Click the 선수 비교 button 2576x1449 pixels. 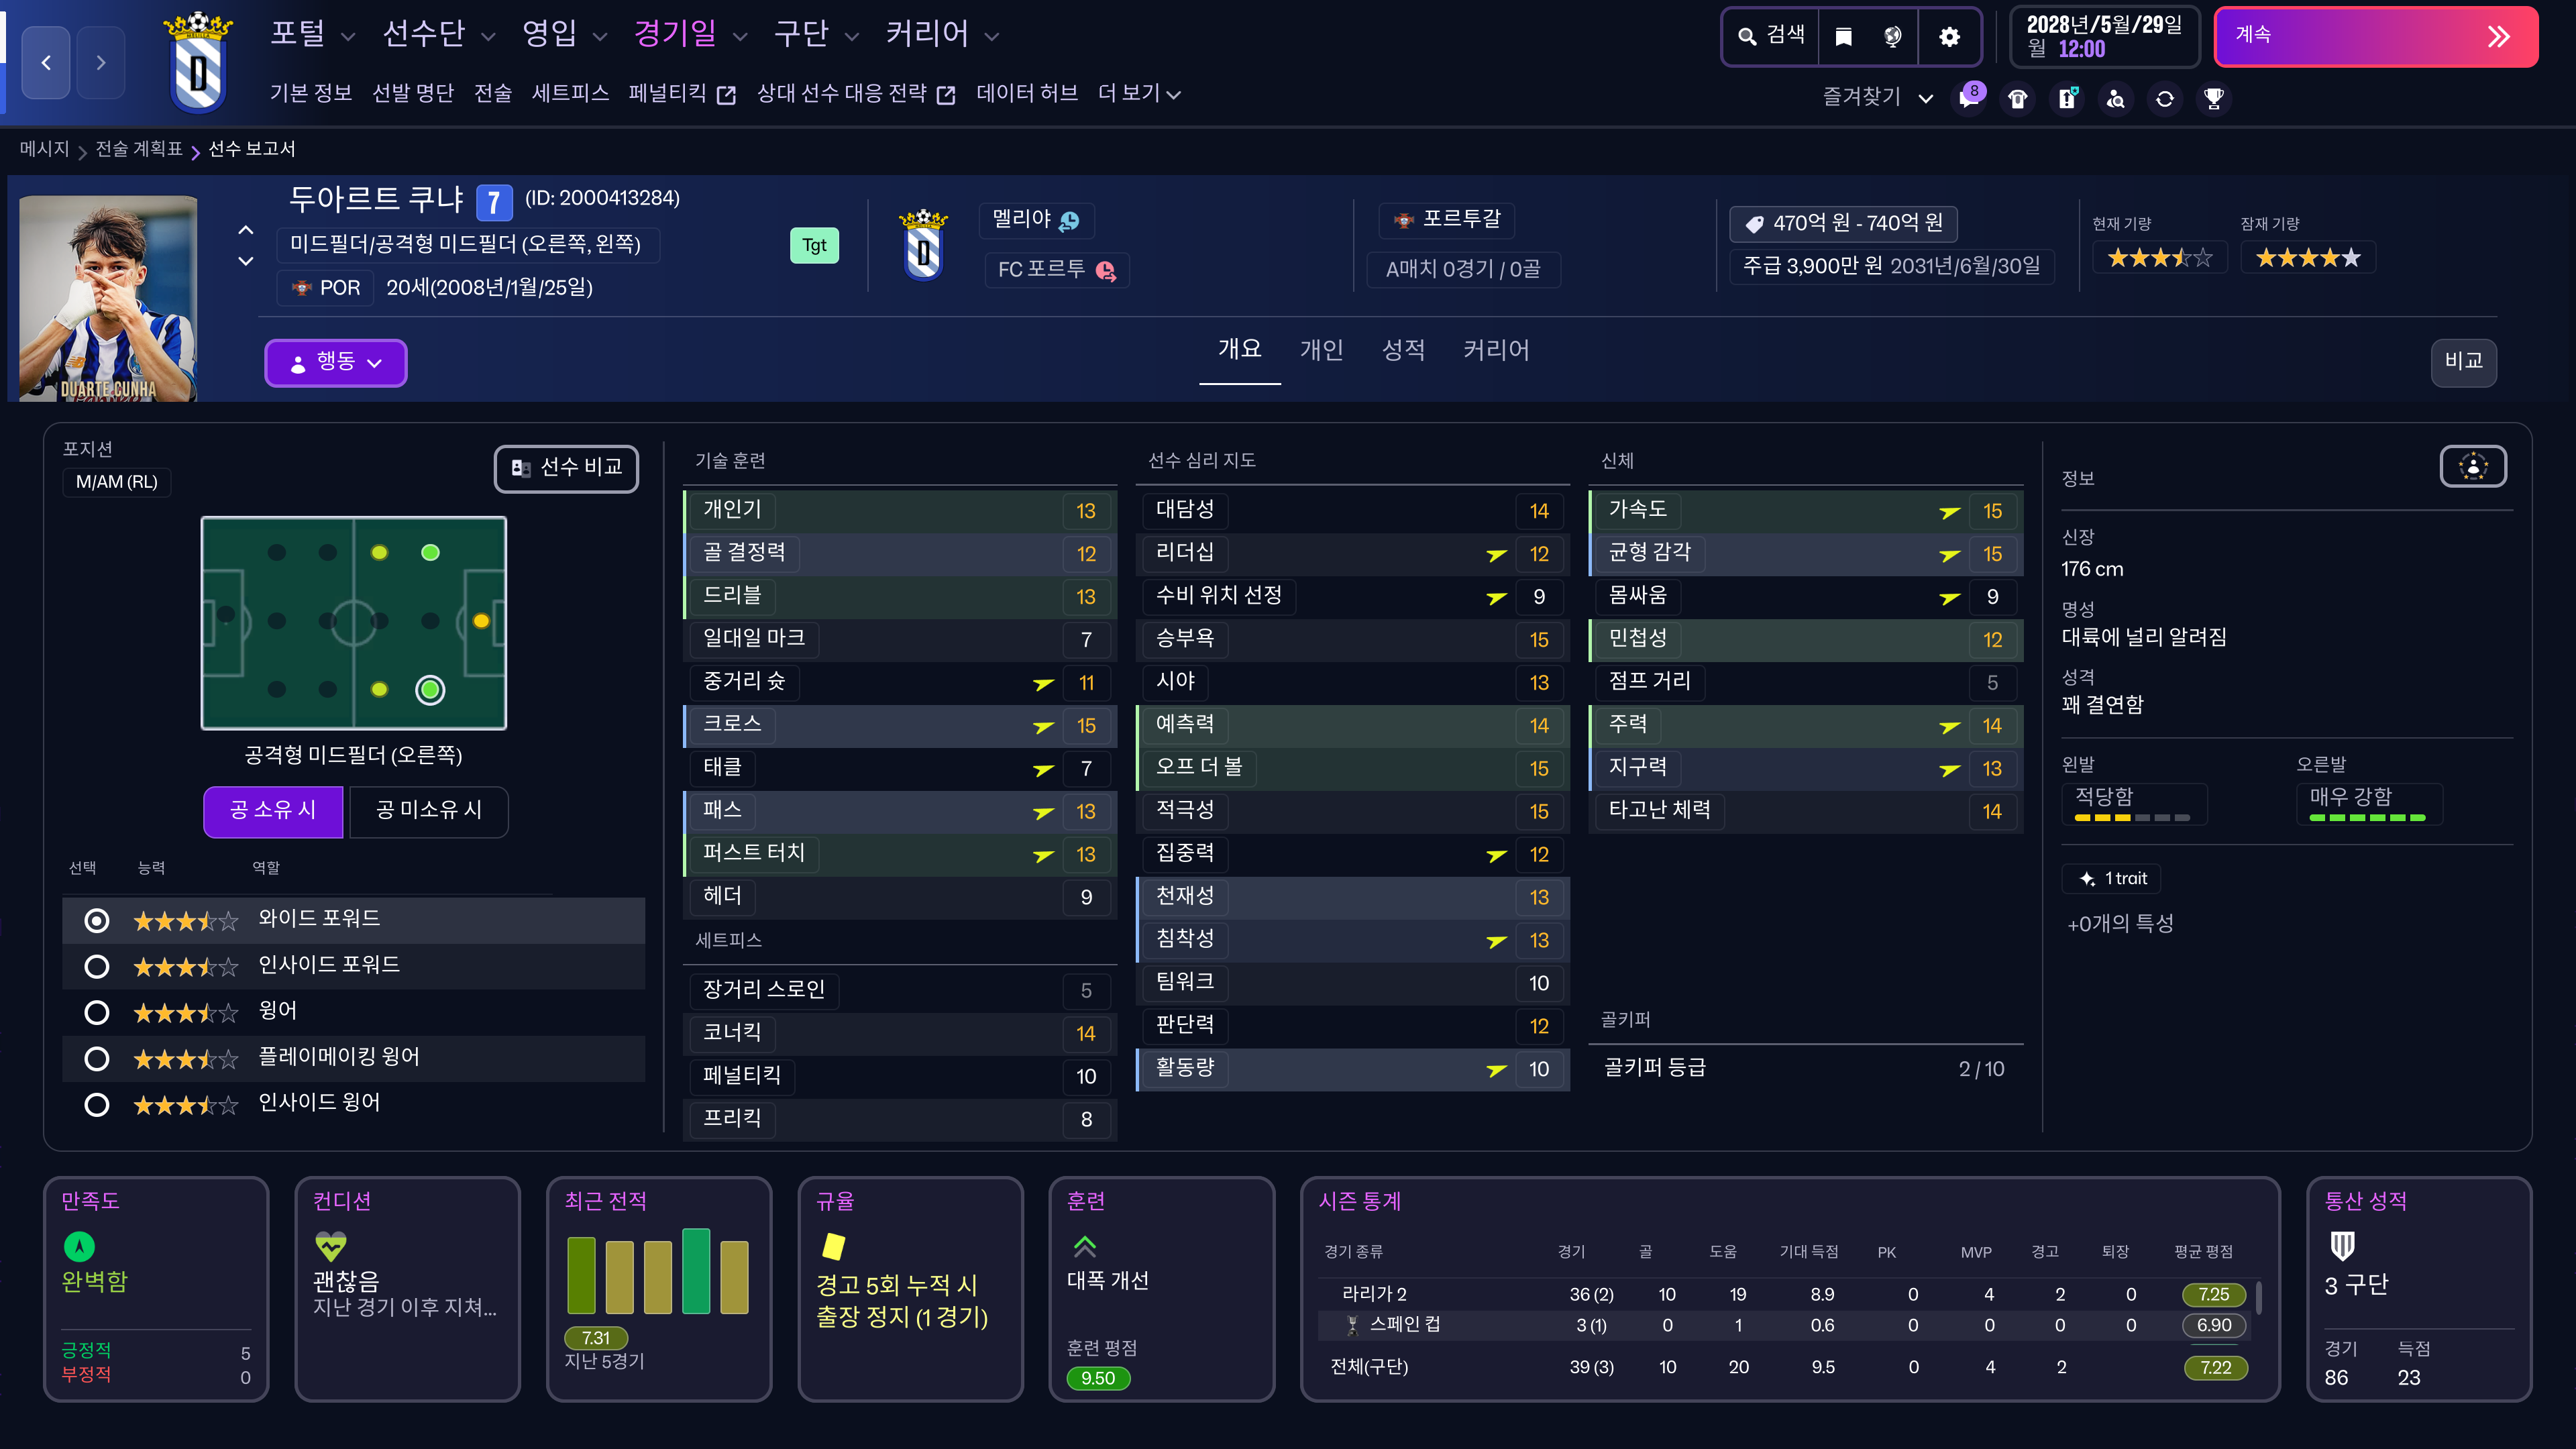coord(566,468)
